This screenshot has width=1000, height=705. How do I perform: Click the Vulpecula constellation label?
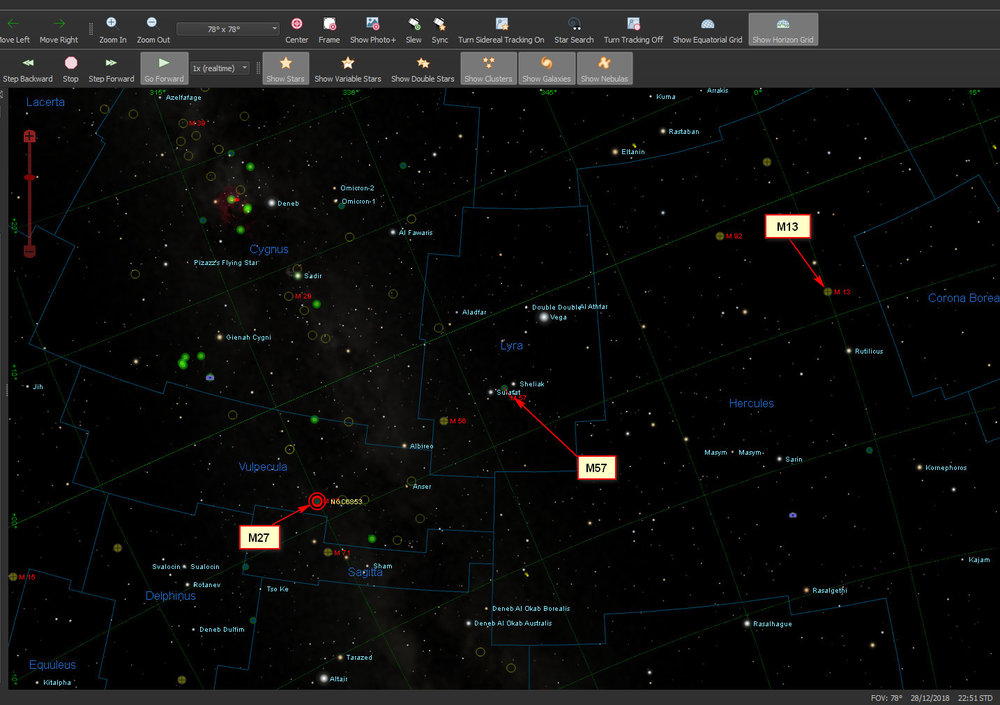click(x=263, y=466)
